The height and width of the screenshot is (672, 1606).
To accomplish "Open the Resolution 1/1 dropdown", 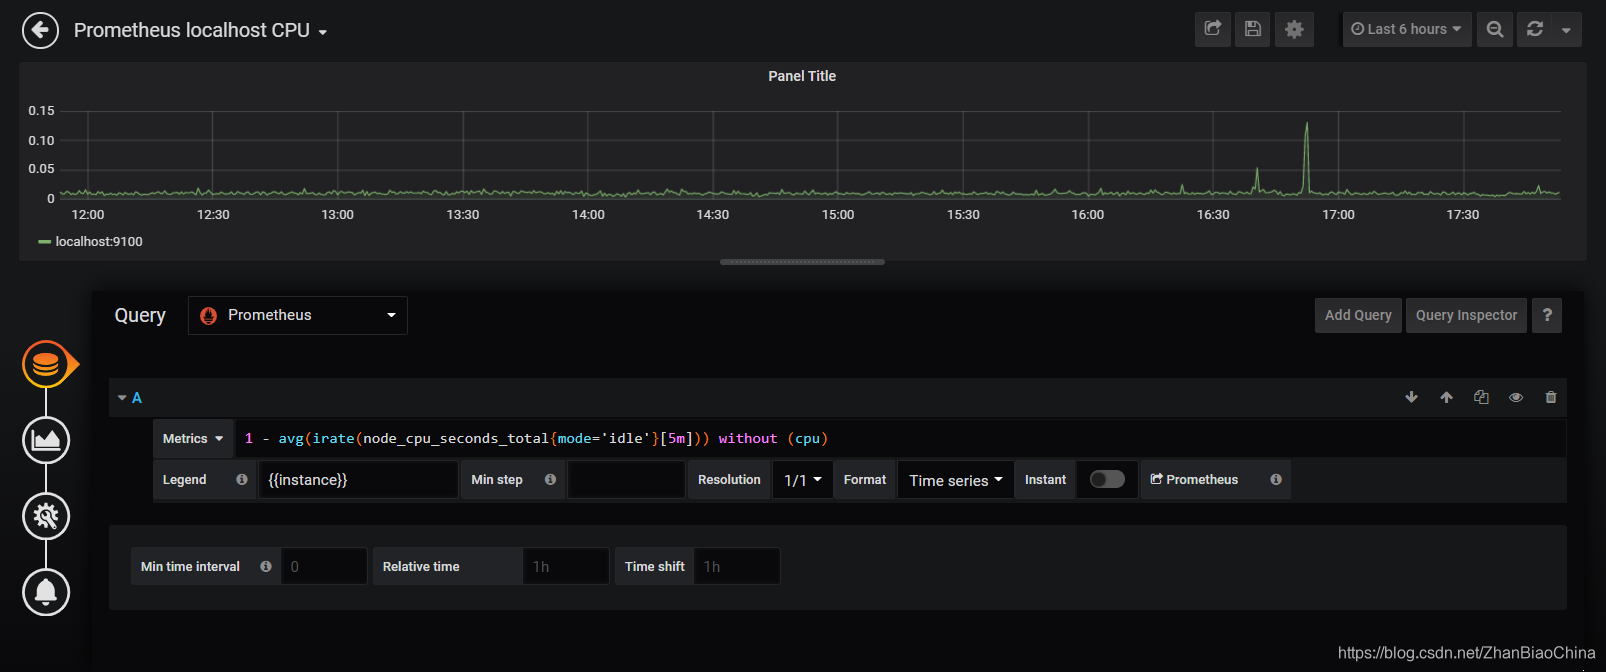I will [803, 480].
